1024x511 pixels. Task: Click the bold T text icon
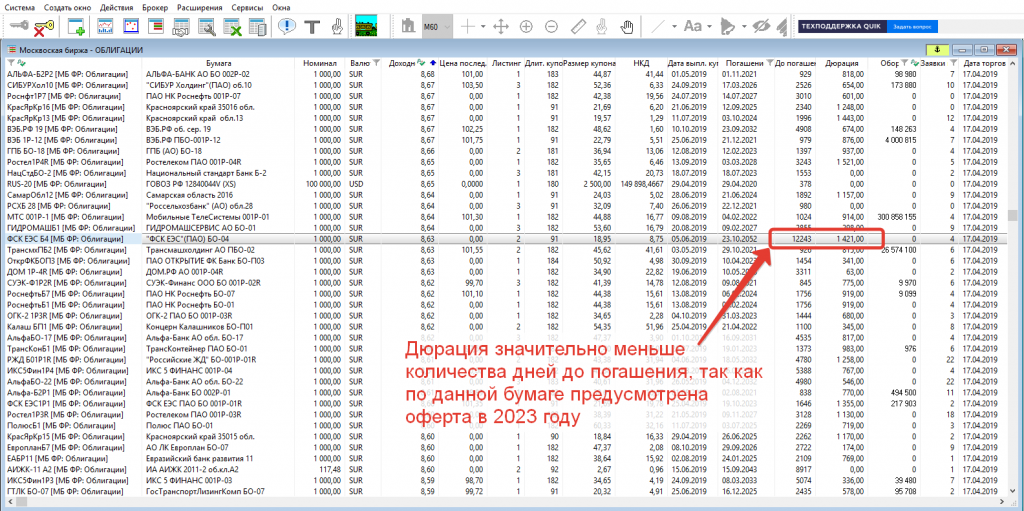pyautogui.click(x=311, y=27)
